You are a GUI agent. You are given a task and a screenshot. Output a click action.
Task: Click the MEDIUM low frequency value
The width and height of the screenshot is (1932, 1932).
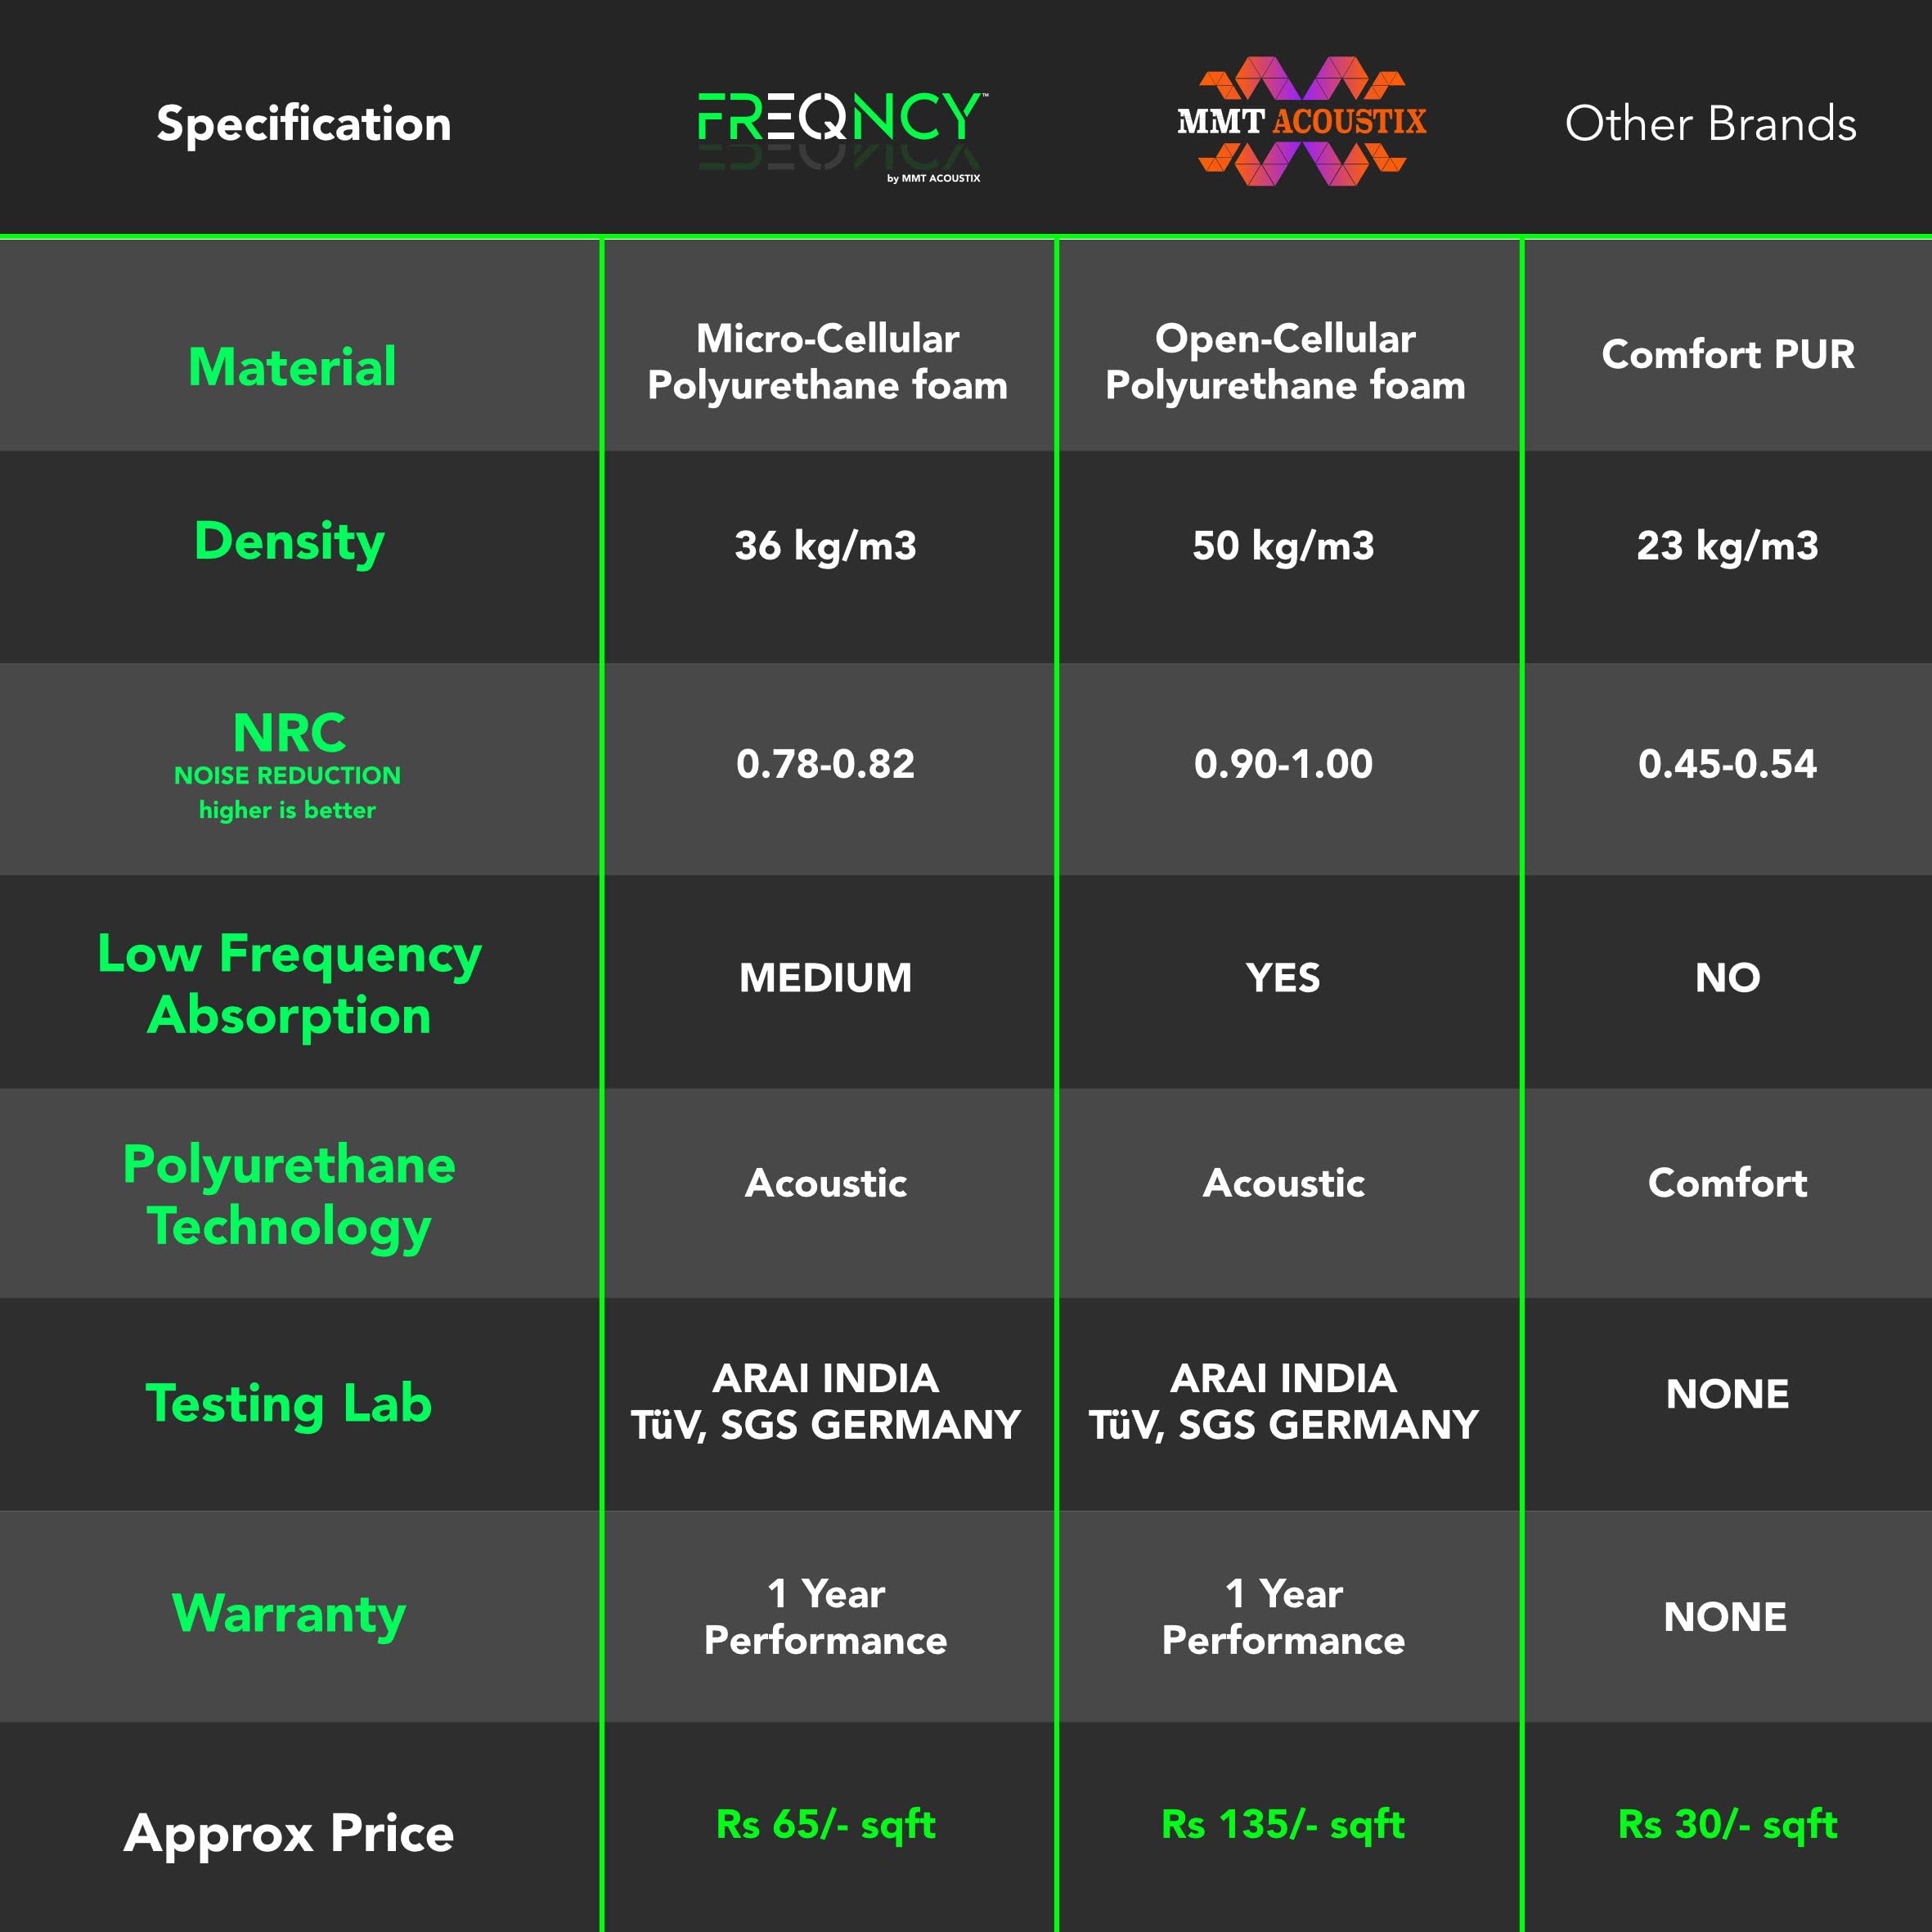tap(826, 978)
